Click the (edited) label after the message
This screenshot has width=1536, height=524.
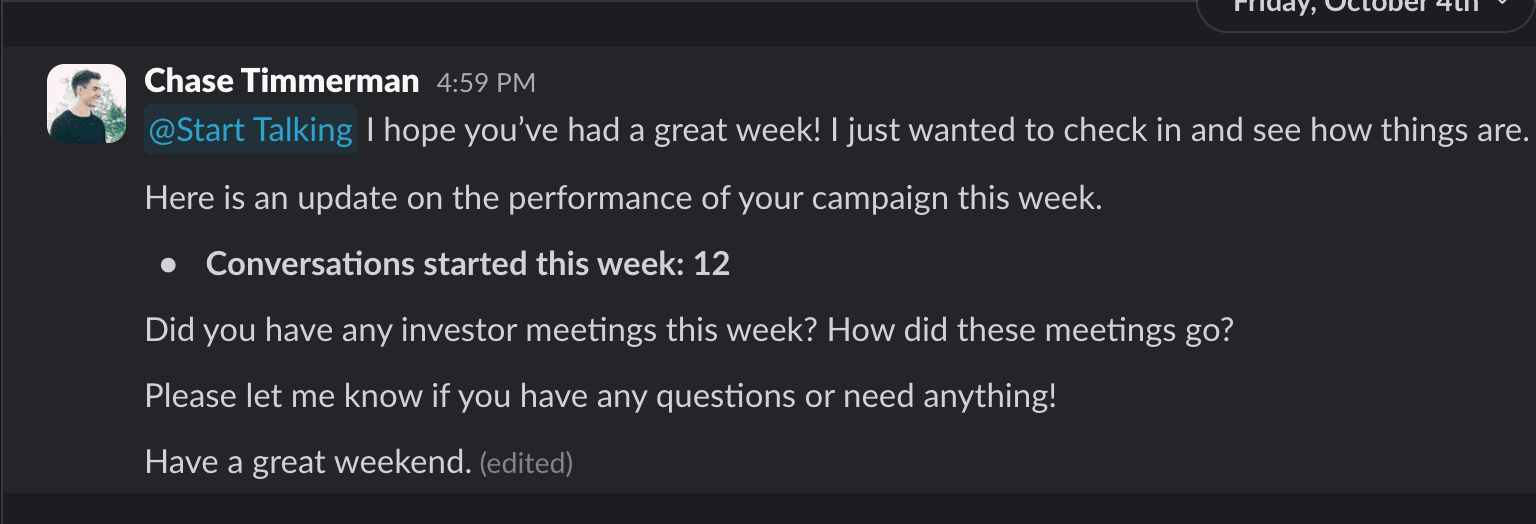coord(526,463)
